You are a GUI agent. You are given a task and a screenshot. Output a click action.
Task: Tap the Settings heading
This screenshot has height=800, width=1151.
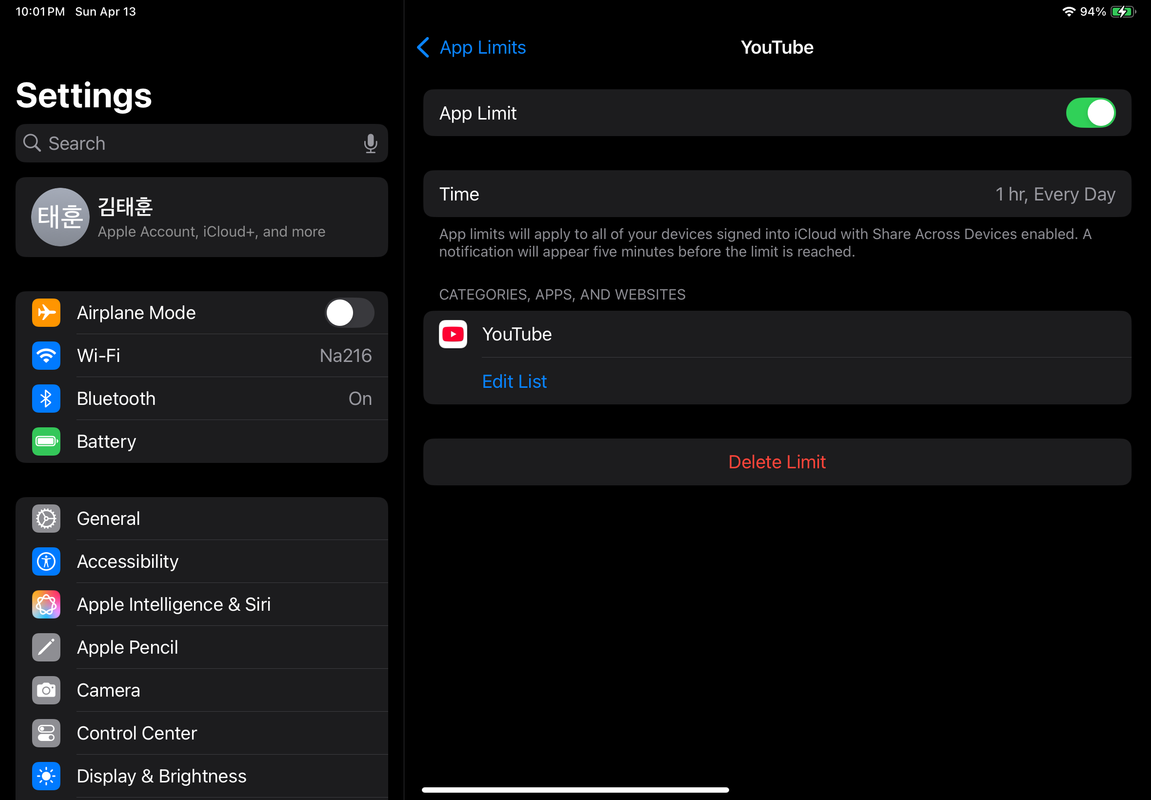(x=84, y=95)
